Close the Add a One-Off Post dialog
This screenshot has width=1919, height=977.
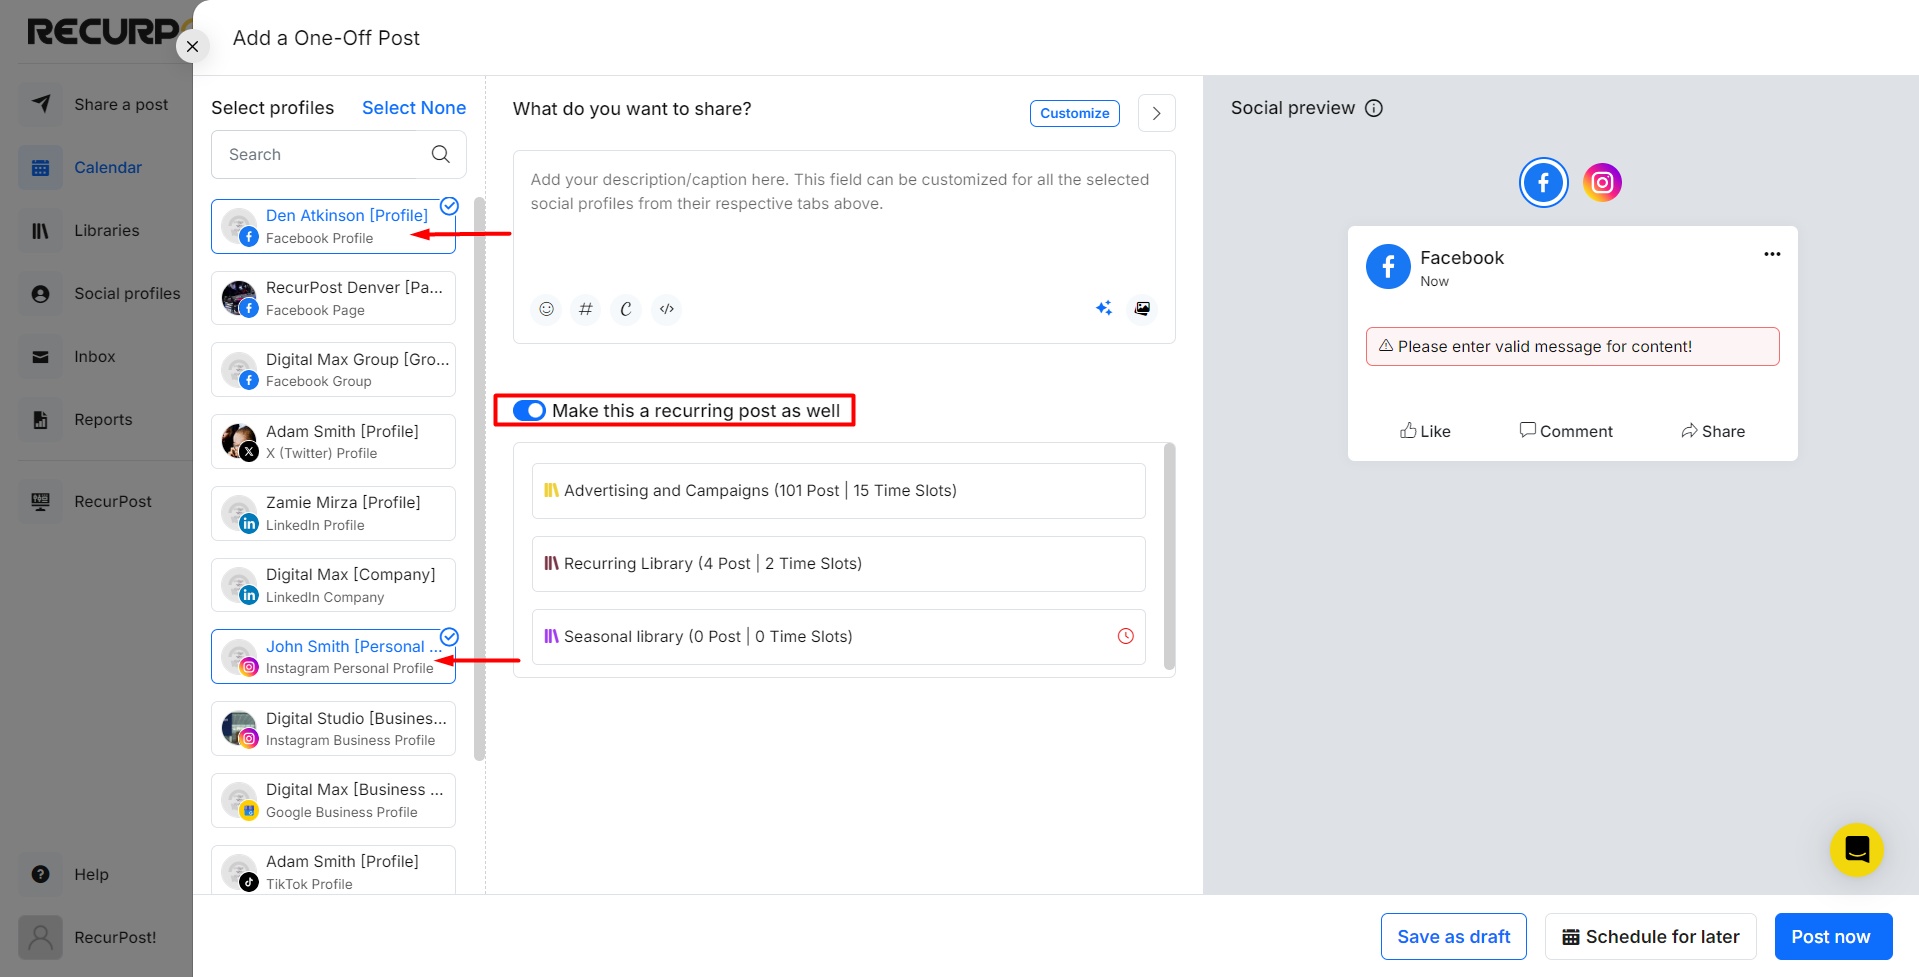click(x=192, y=46)
